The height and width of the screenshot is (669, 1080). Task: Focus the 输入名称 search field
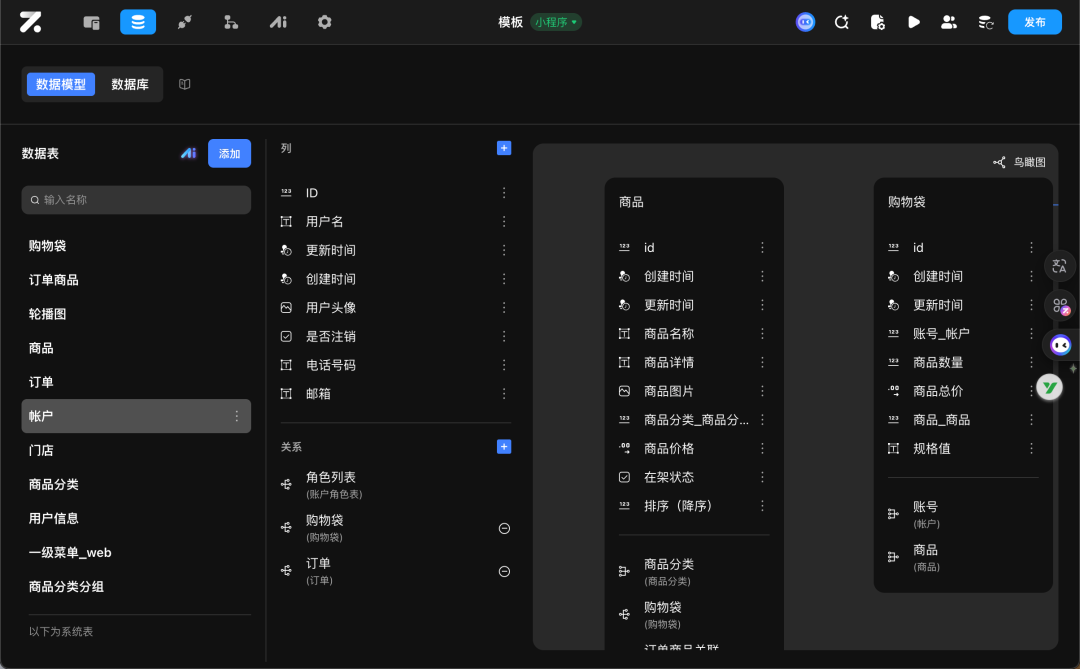click(x=136, y=200)
